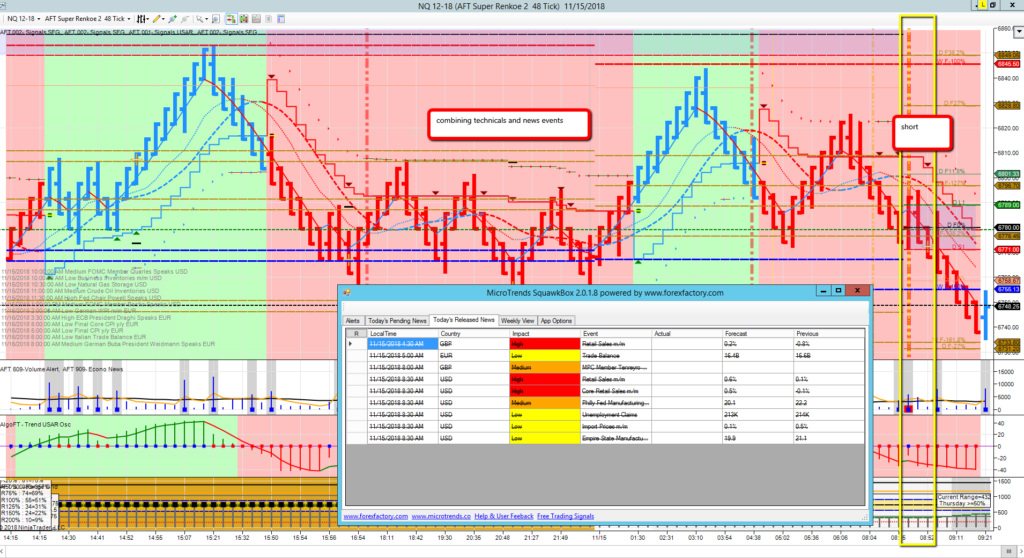
Task: Click the 6771.00 red price marker
Action: point(1007,250)
